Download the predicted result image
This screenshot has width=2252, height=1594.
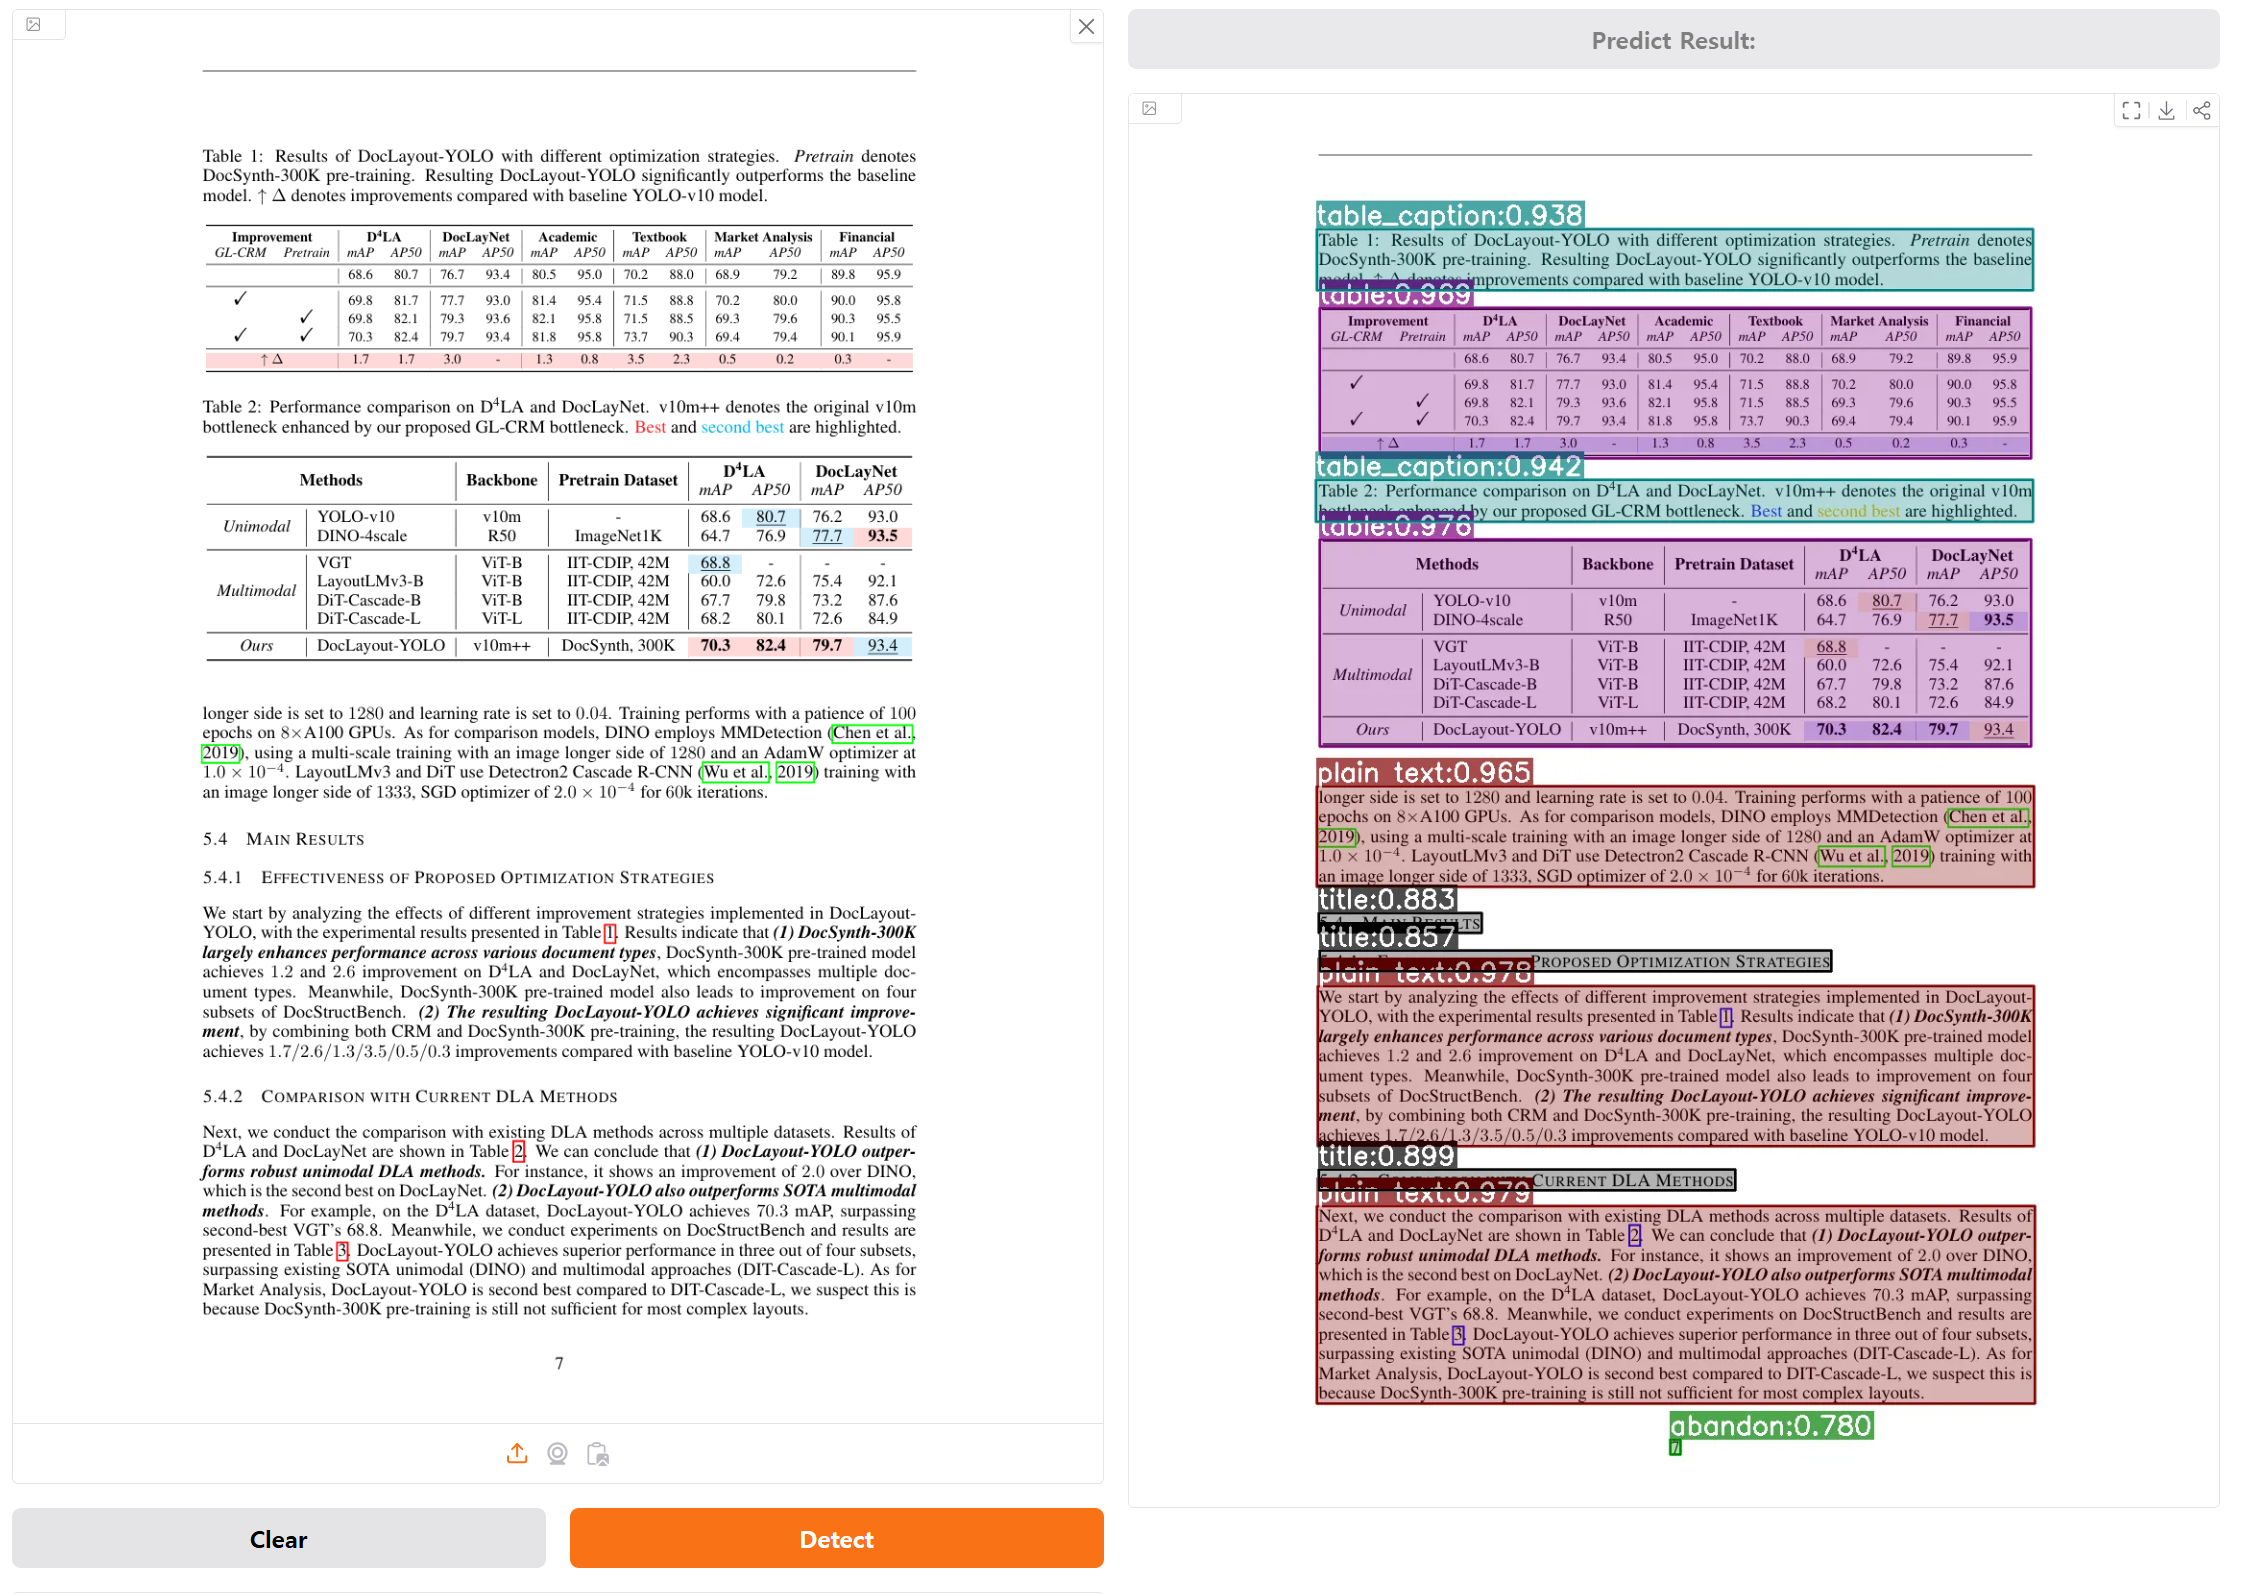click(x=2166, y=110)
